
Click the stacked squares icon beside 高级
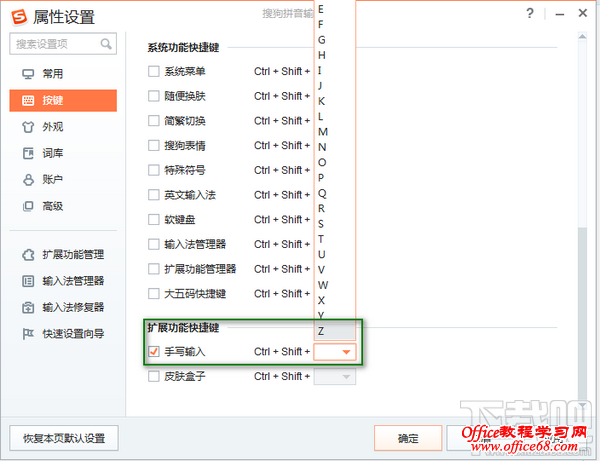pos(28,206)
